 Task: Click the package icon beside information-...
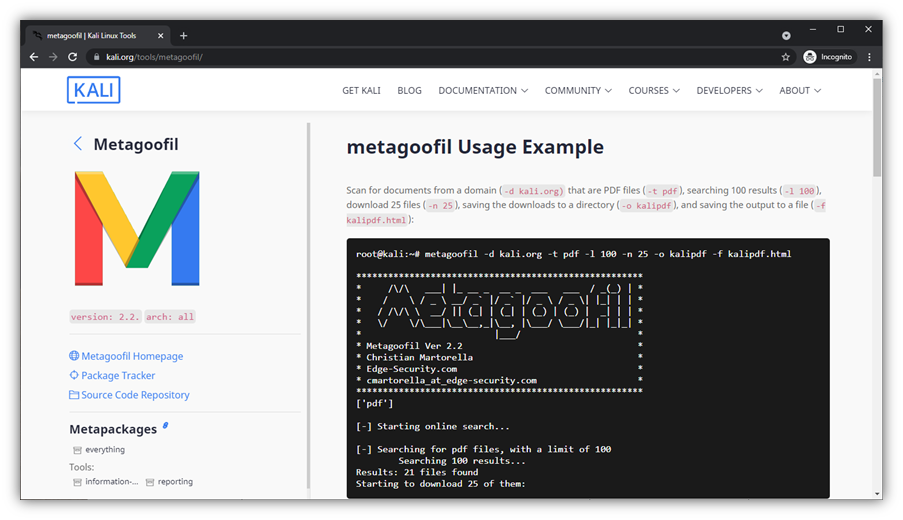tap(77, 483)
